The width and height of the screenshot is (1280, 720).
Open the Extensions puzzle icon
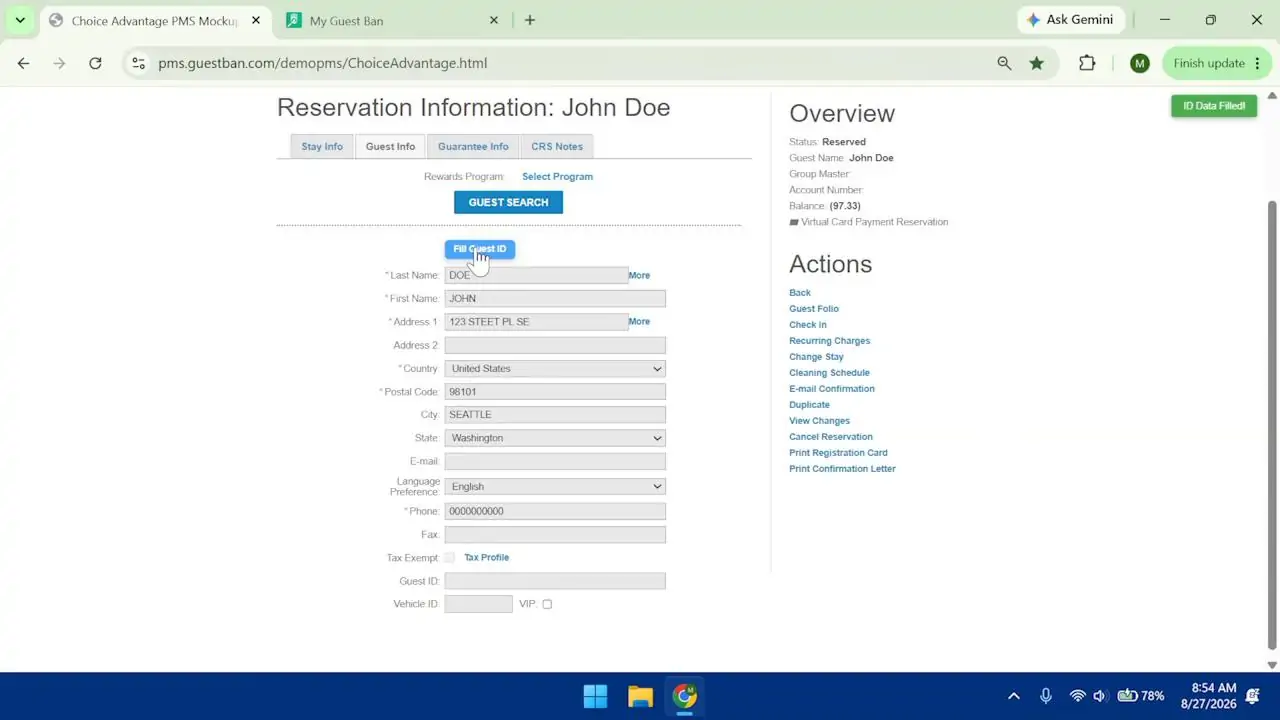pos(1087,63)
